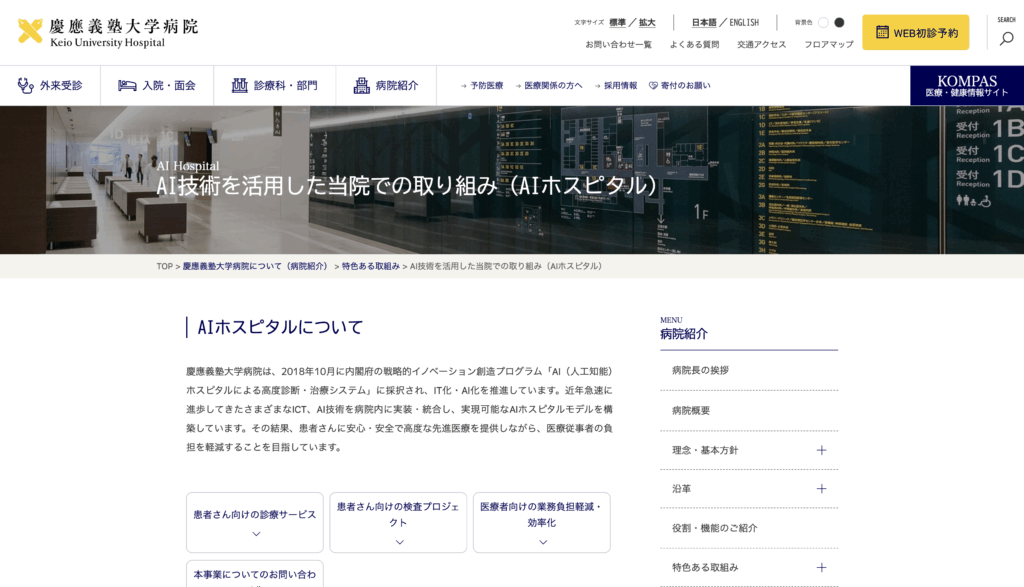Expand the 特色ある取組み sidebar section
Image resolution: width=1024 pixels, height=587 pixels.
(x=821, y=567)
